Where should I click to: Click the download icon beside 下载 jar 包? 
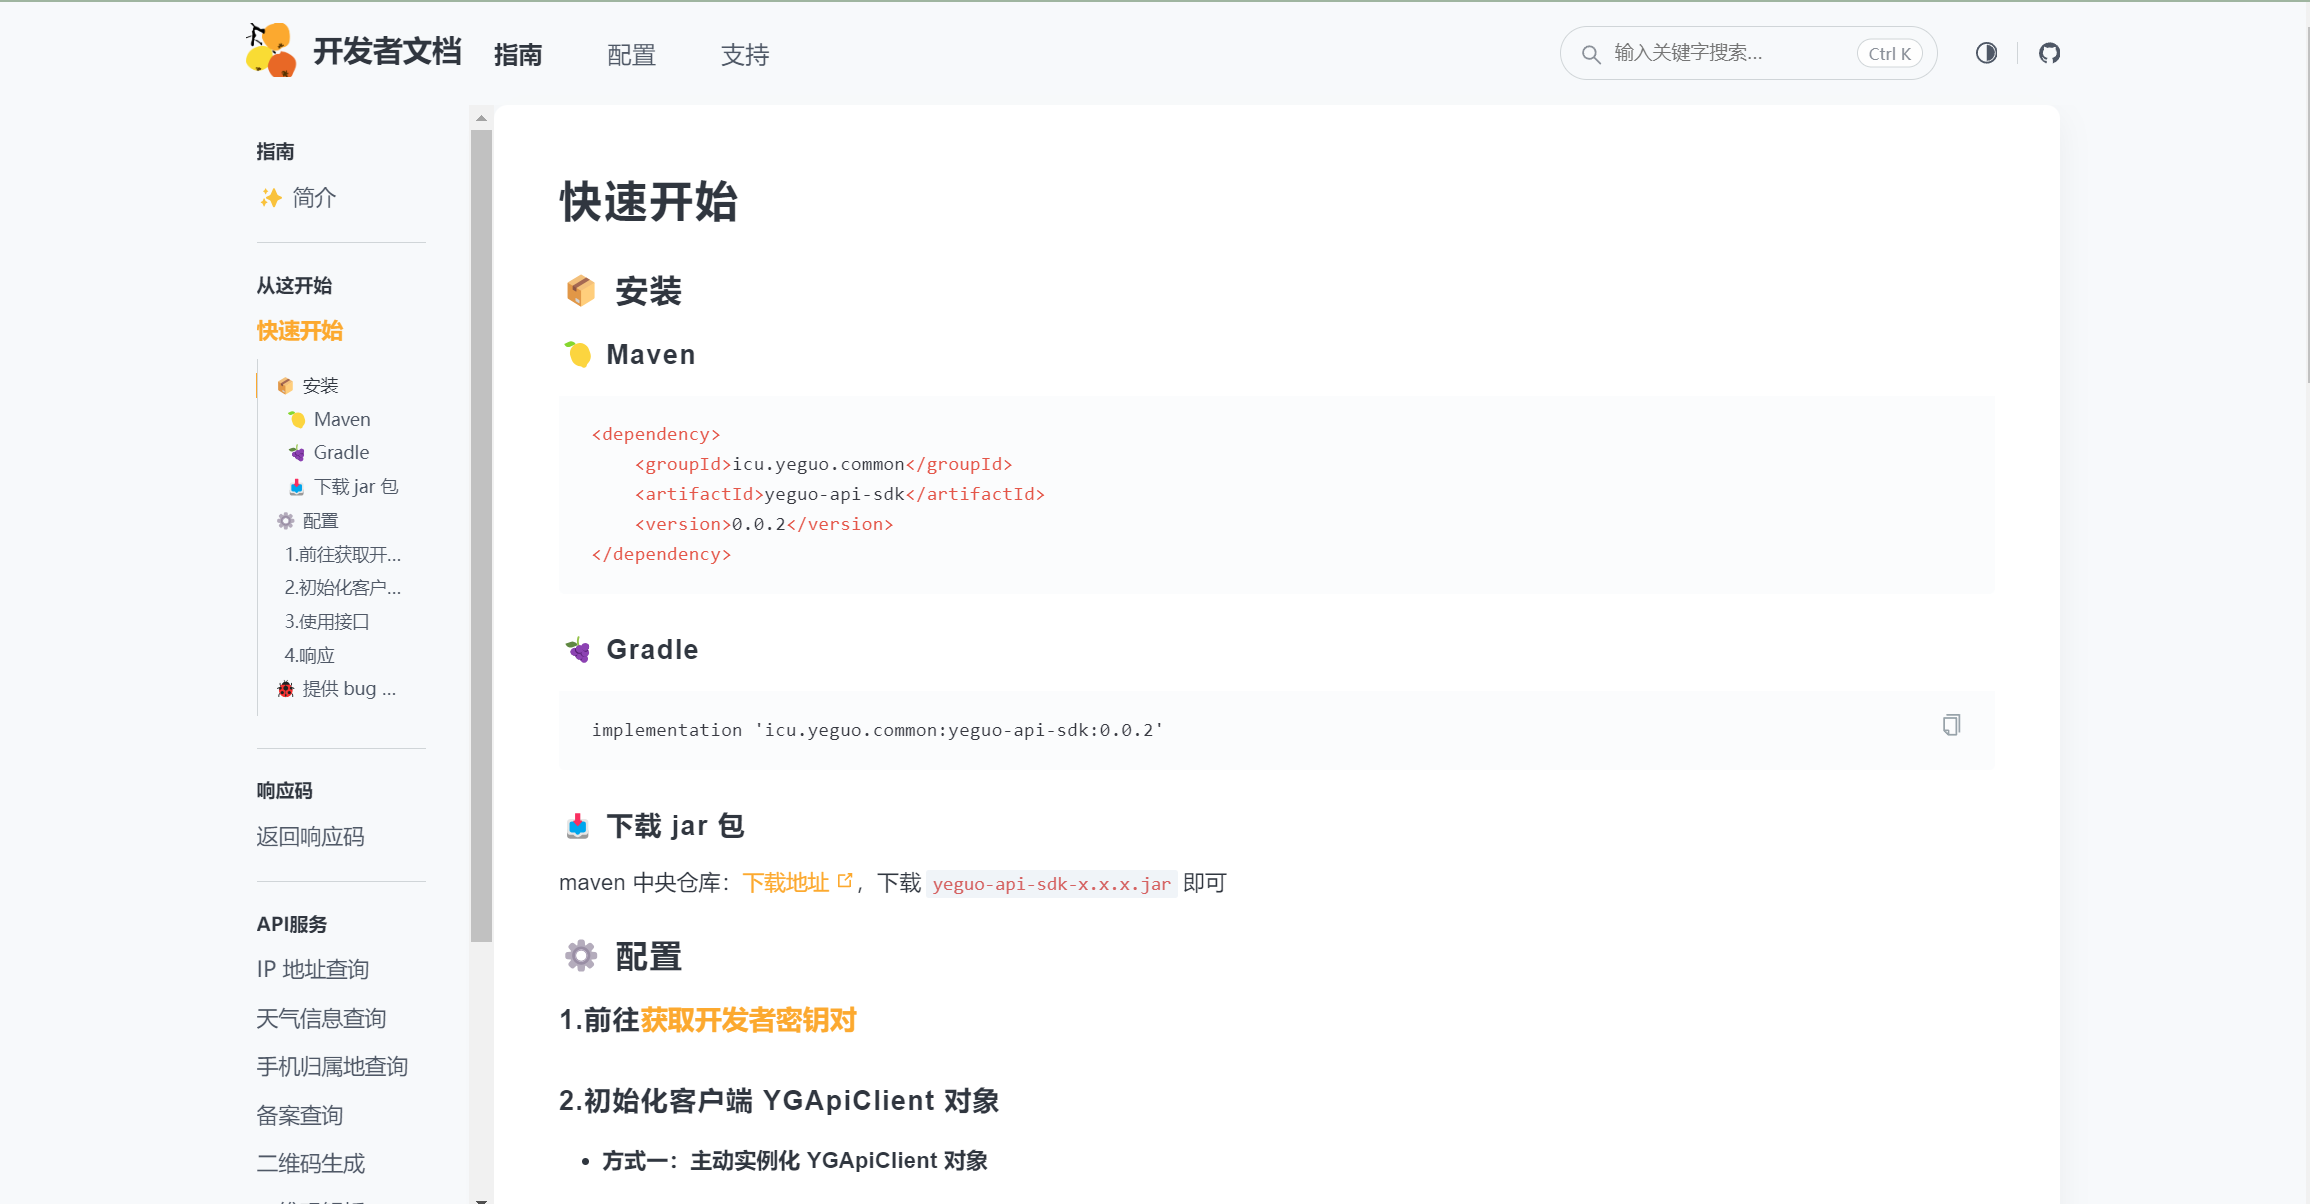[x=578, y=825]
